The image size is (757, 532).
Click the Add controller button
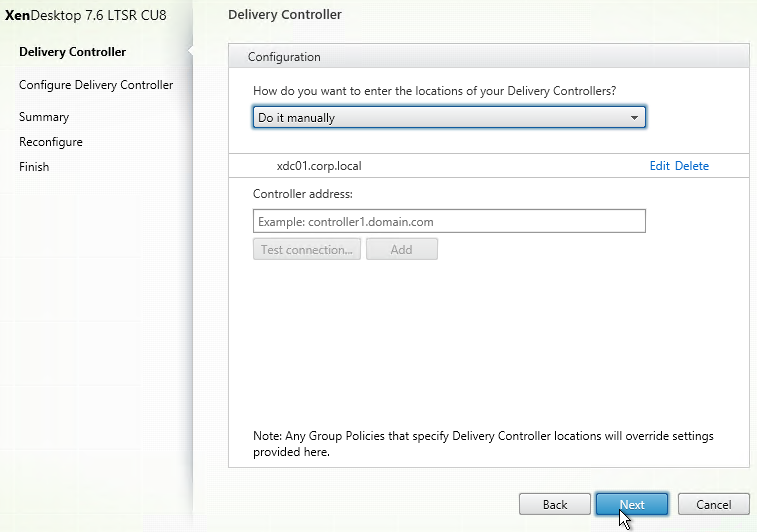tap(402, 249)
